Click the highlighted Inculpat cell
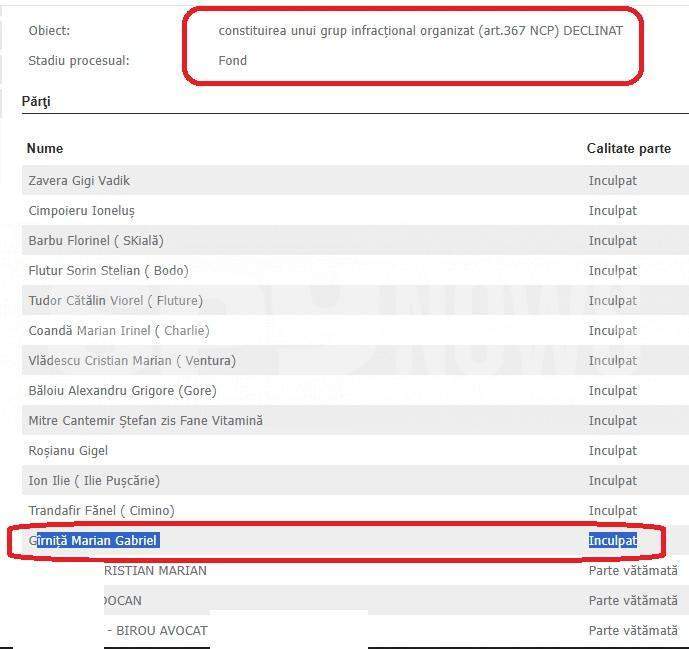This screenshot has height=649, width=689. 612,541
